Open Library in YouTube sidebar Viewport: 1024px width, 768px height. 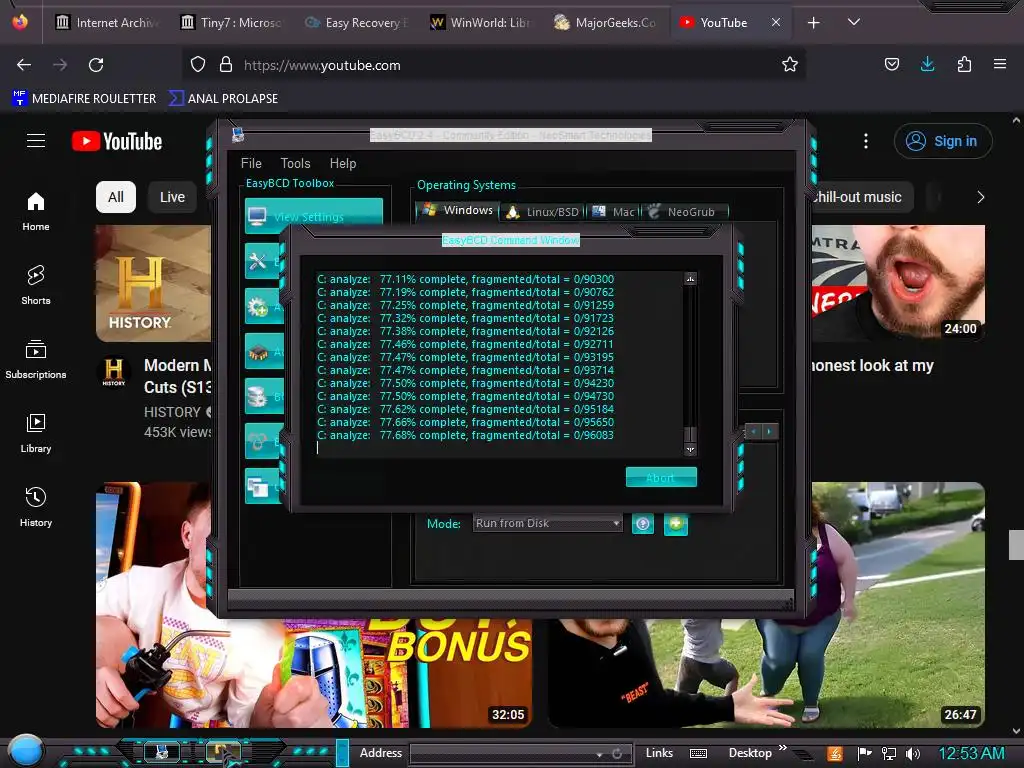click(36, 434)
